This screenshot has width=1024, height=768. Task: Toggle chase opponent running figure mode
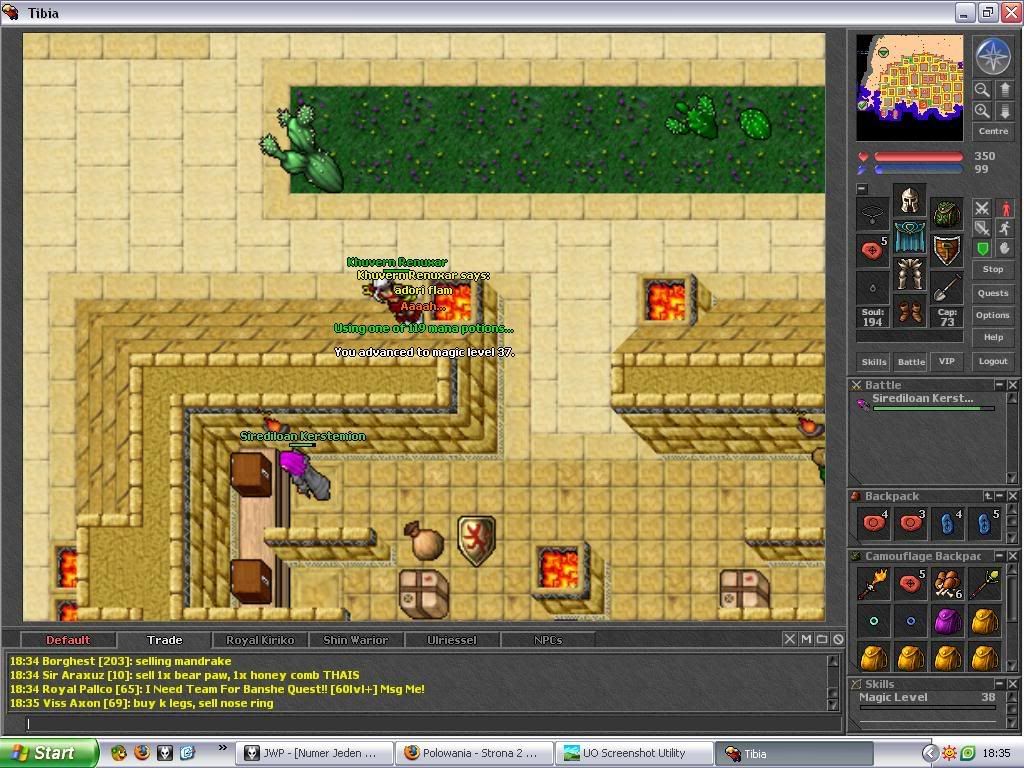pos(1005,228)
